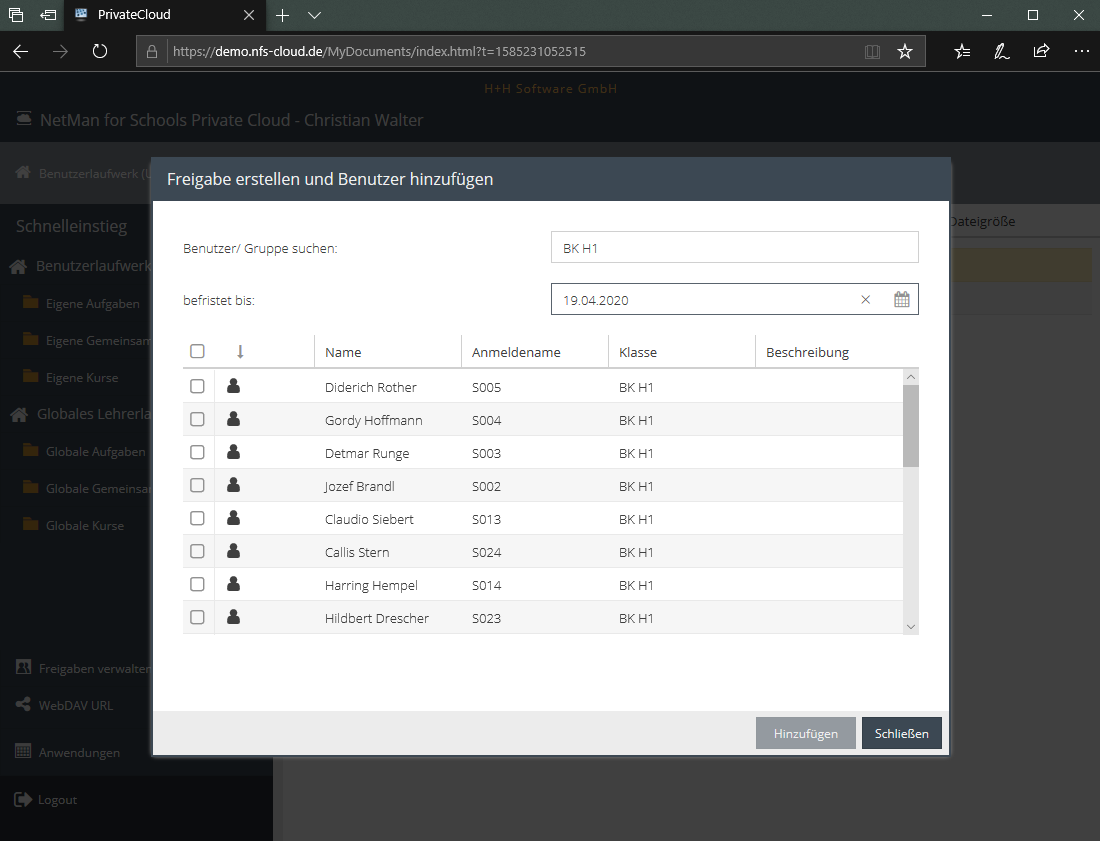Close dialog with Schließen button

pos(901,733)
